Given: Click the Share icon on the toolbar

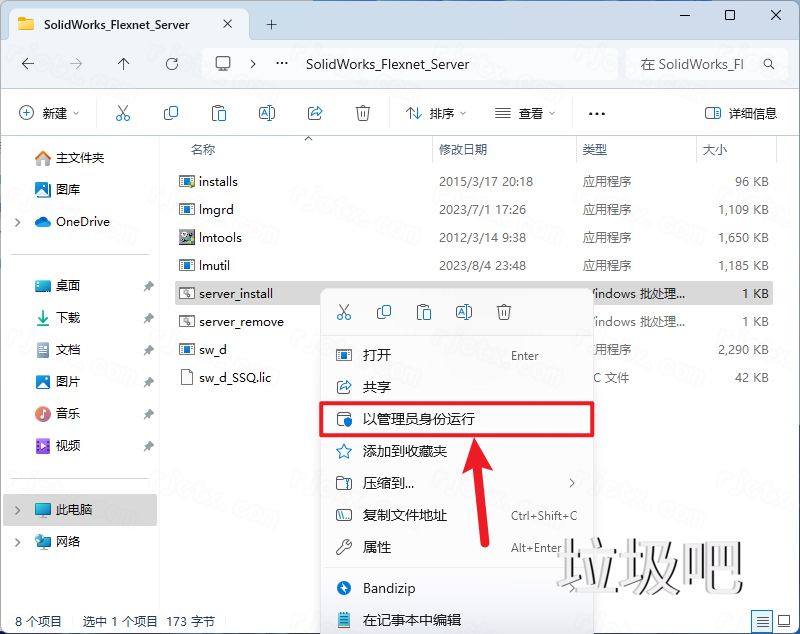Looking at the screenshot, I should coord(314,113).
